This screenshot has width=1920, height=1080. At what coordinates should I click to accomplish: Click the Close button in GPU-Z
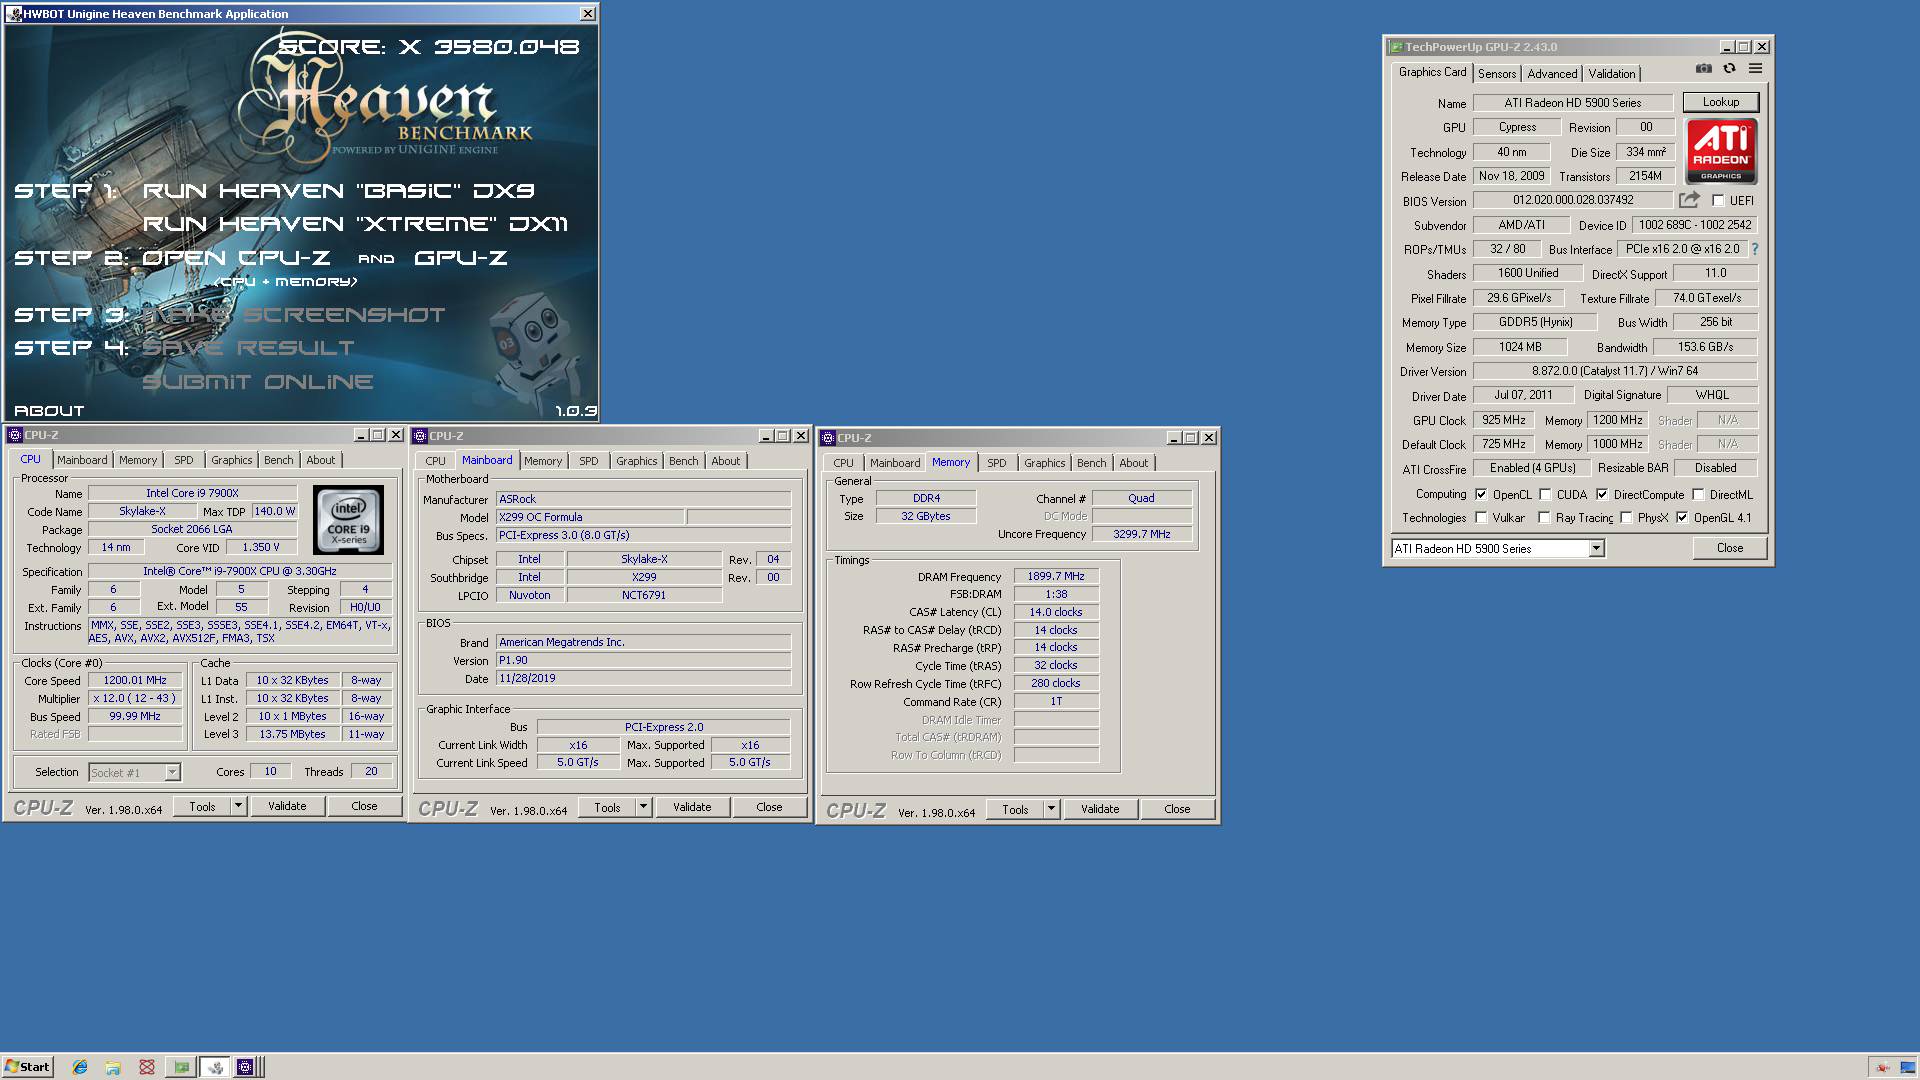pos(1729,548)
